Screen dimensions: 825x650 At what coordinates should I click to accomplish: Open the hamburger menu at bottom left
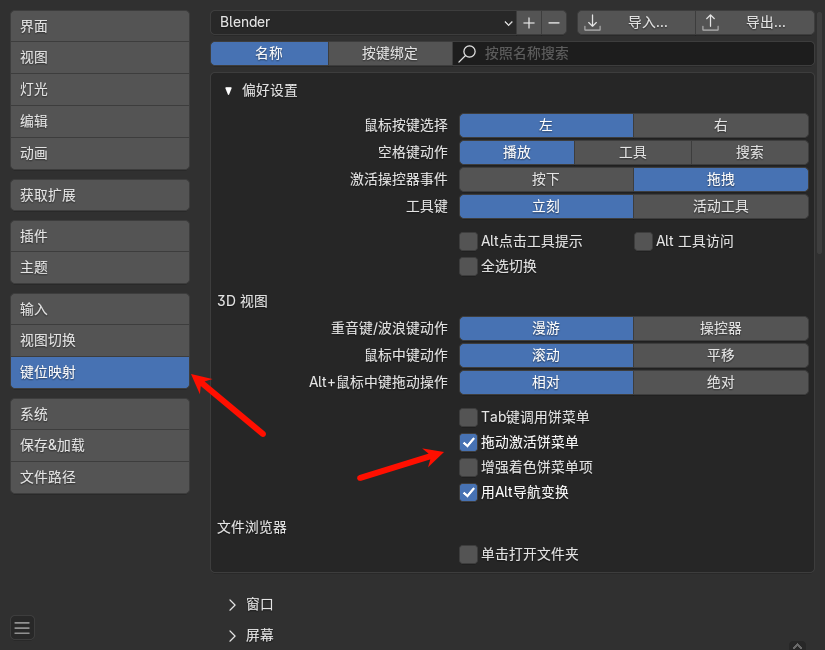click(x=23, y=627)
